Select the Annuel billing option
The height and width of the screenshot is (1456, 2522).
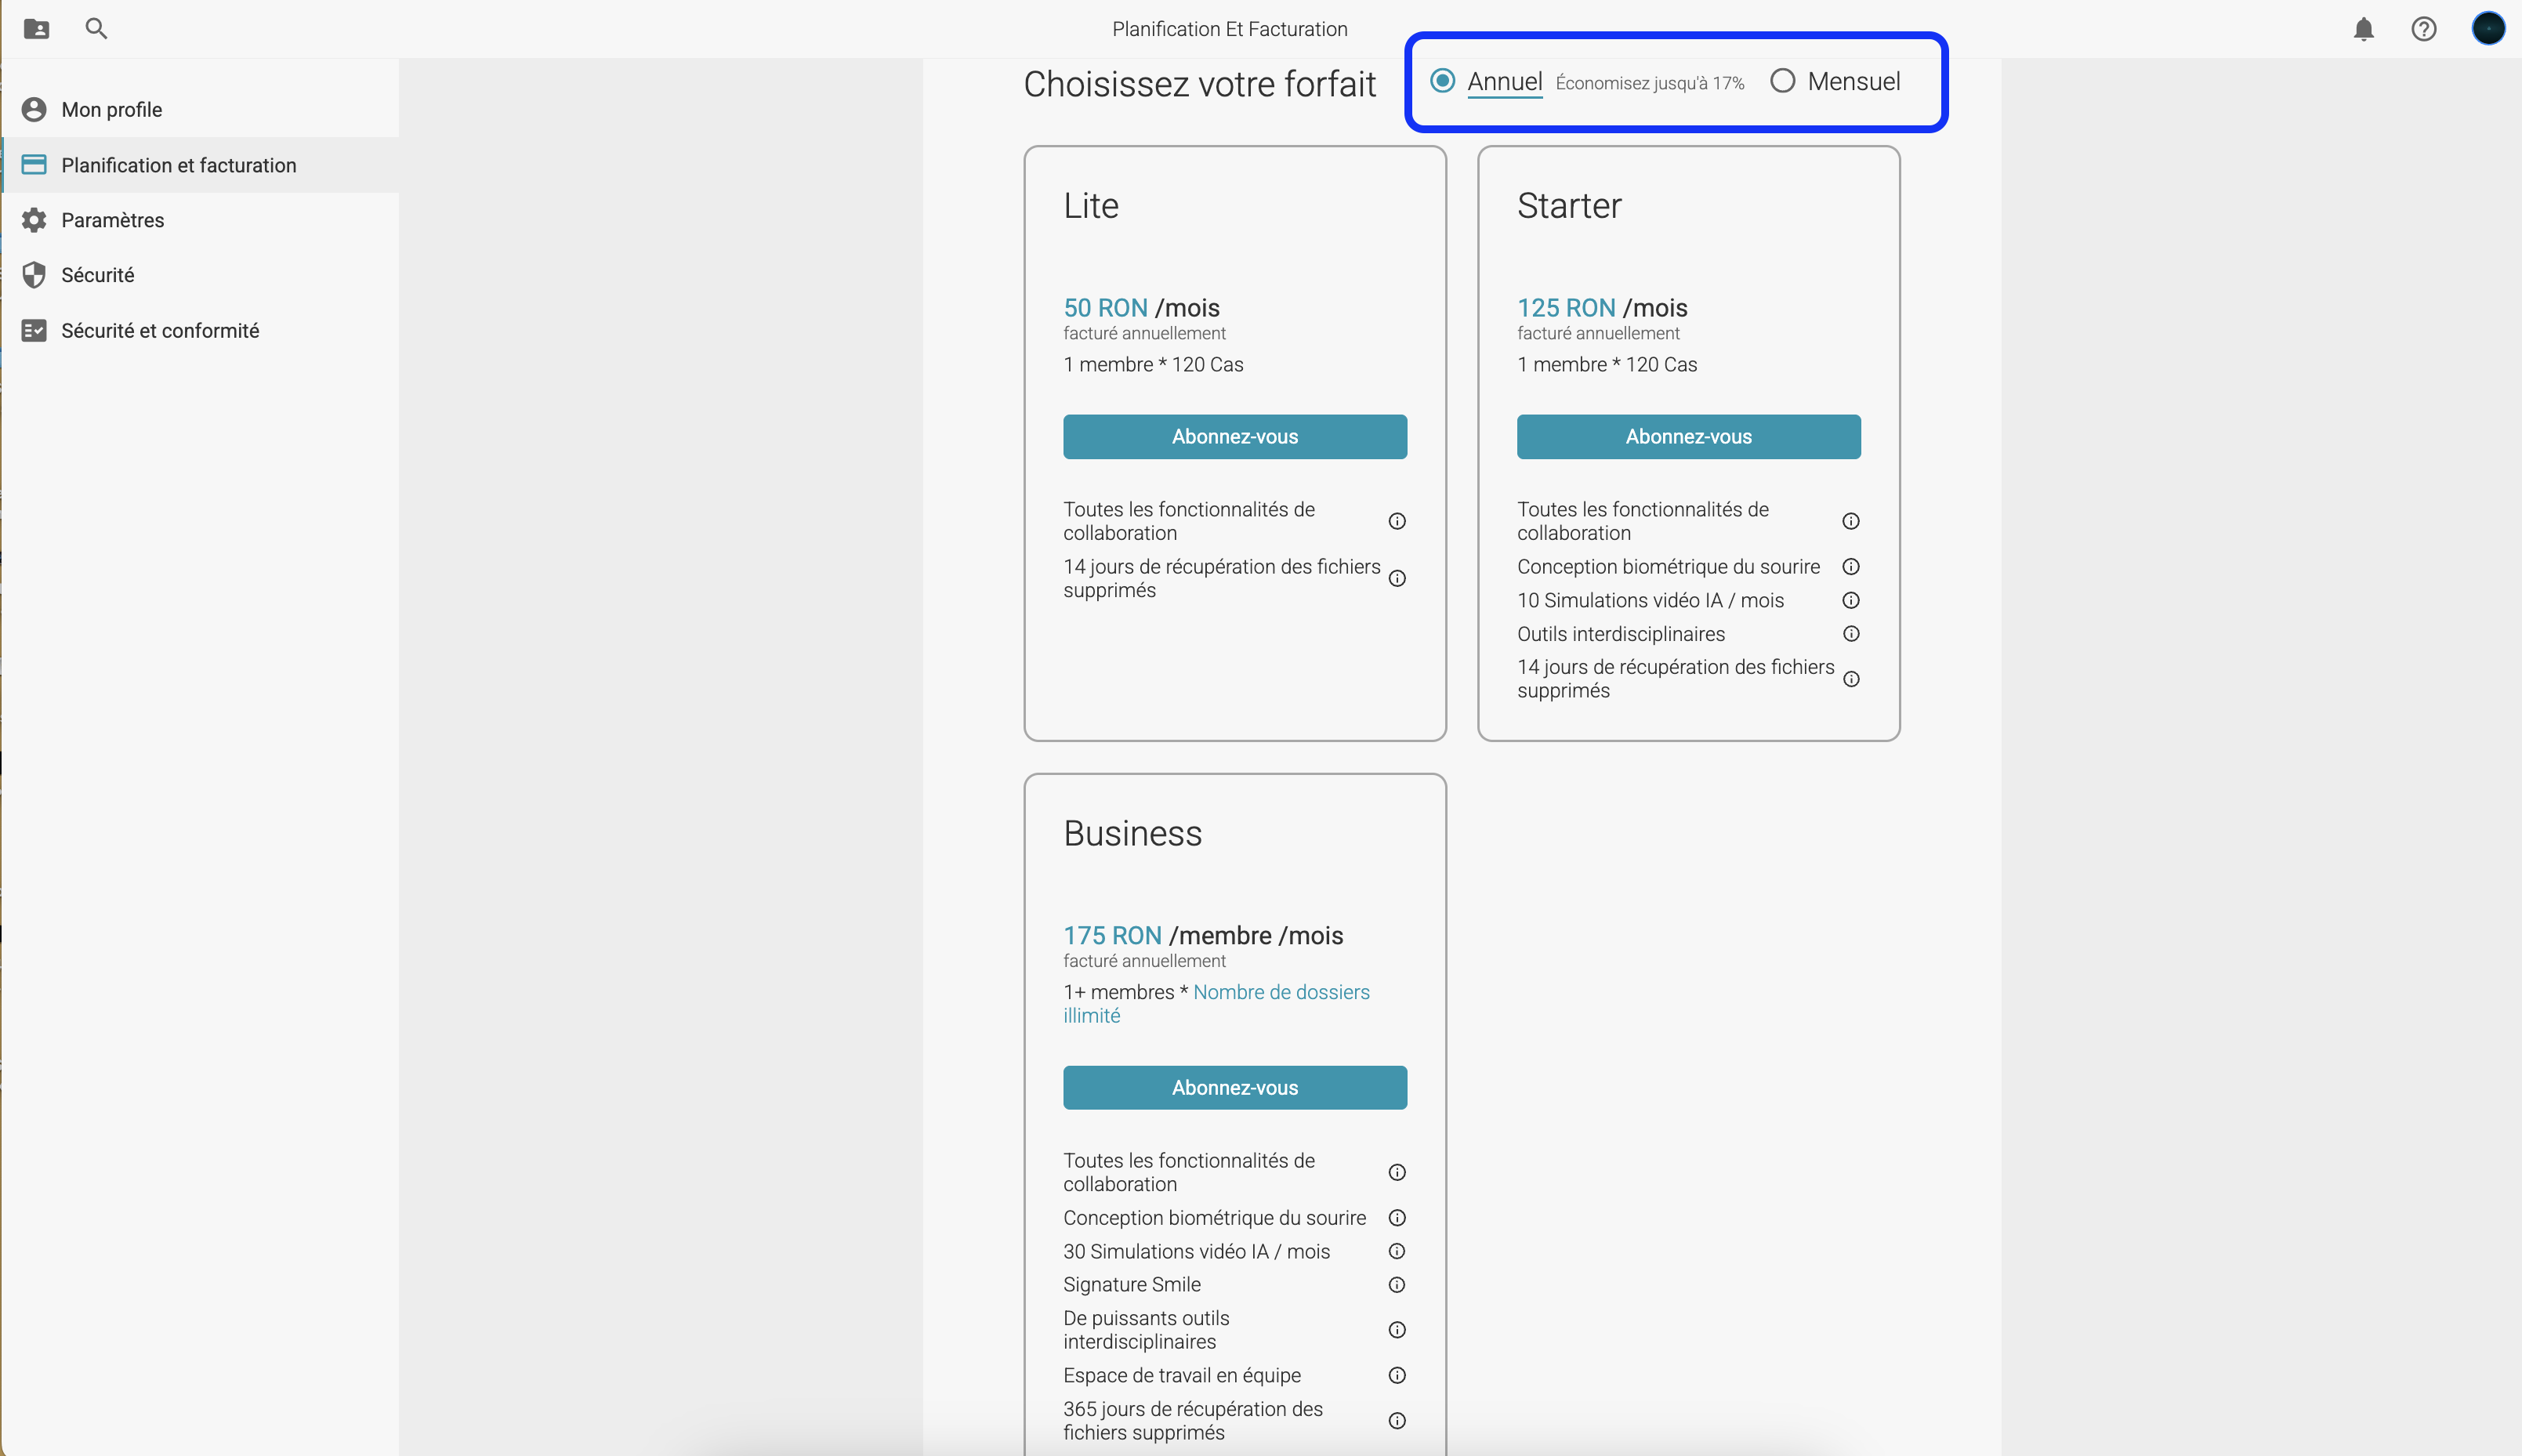[x=1442, y=81]
